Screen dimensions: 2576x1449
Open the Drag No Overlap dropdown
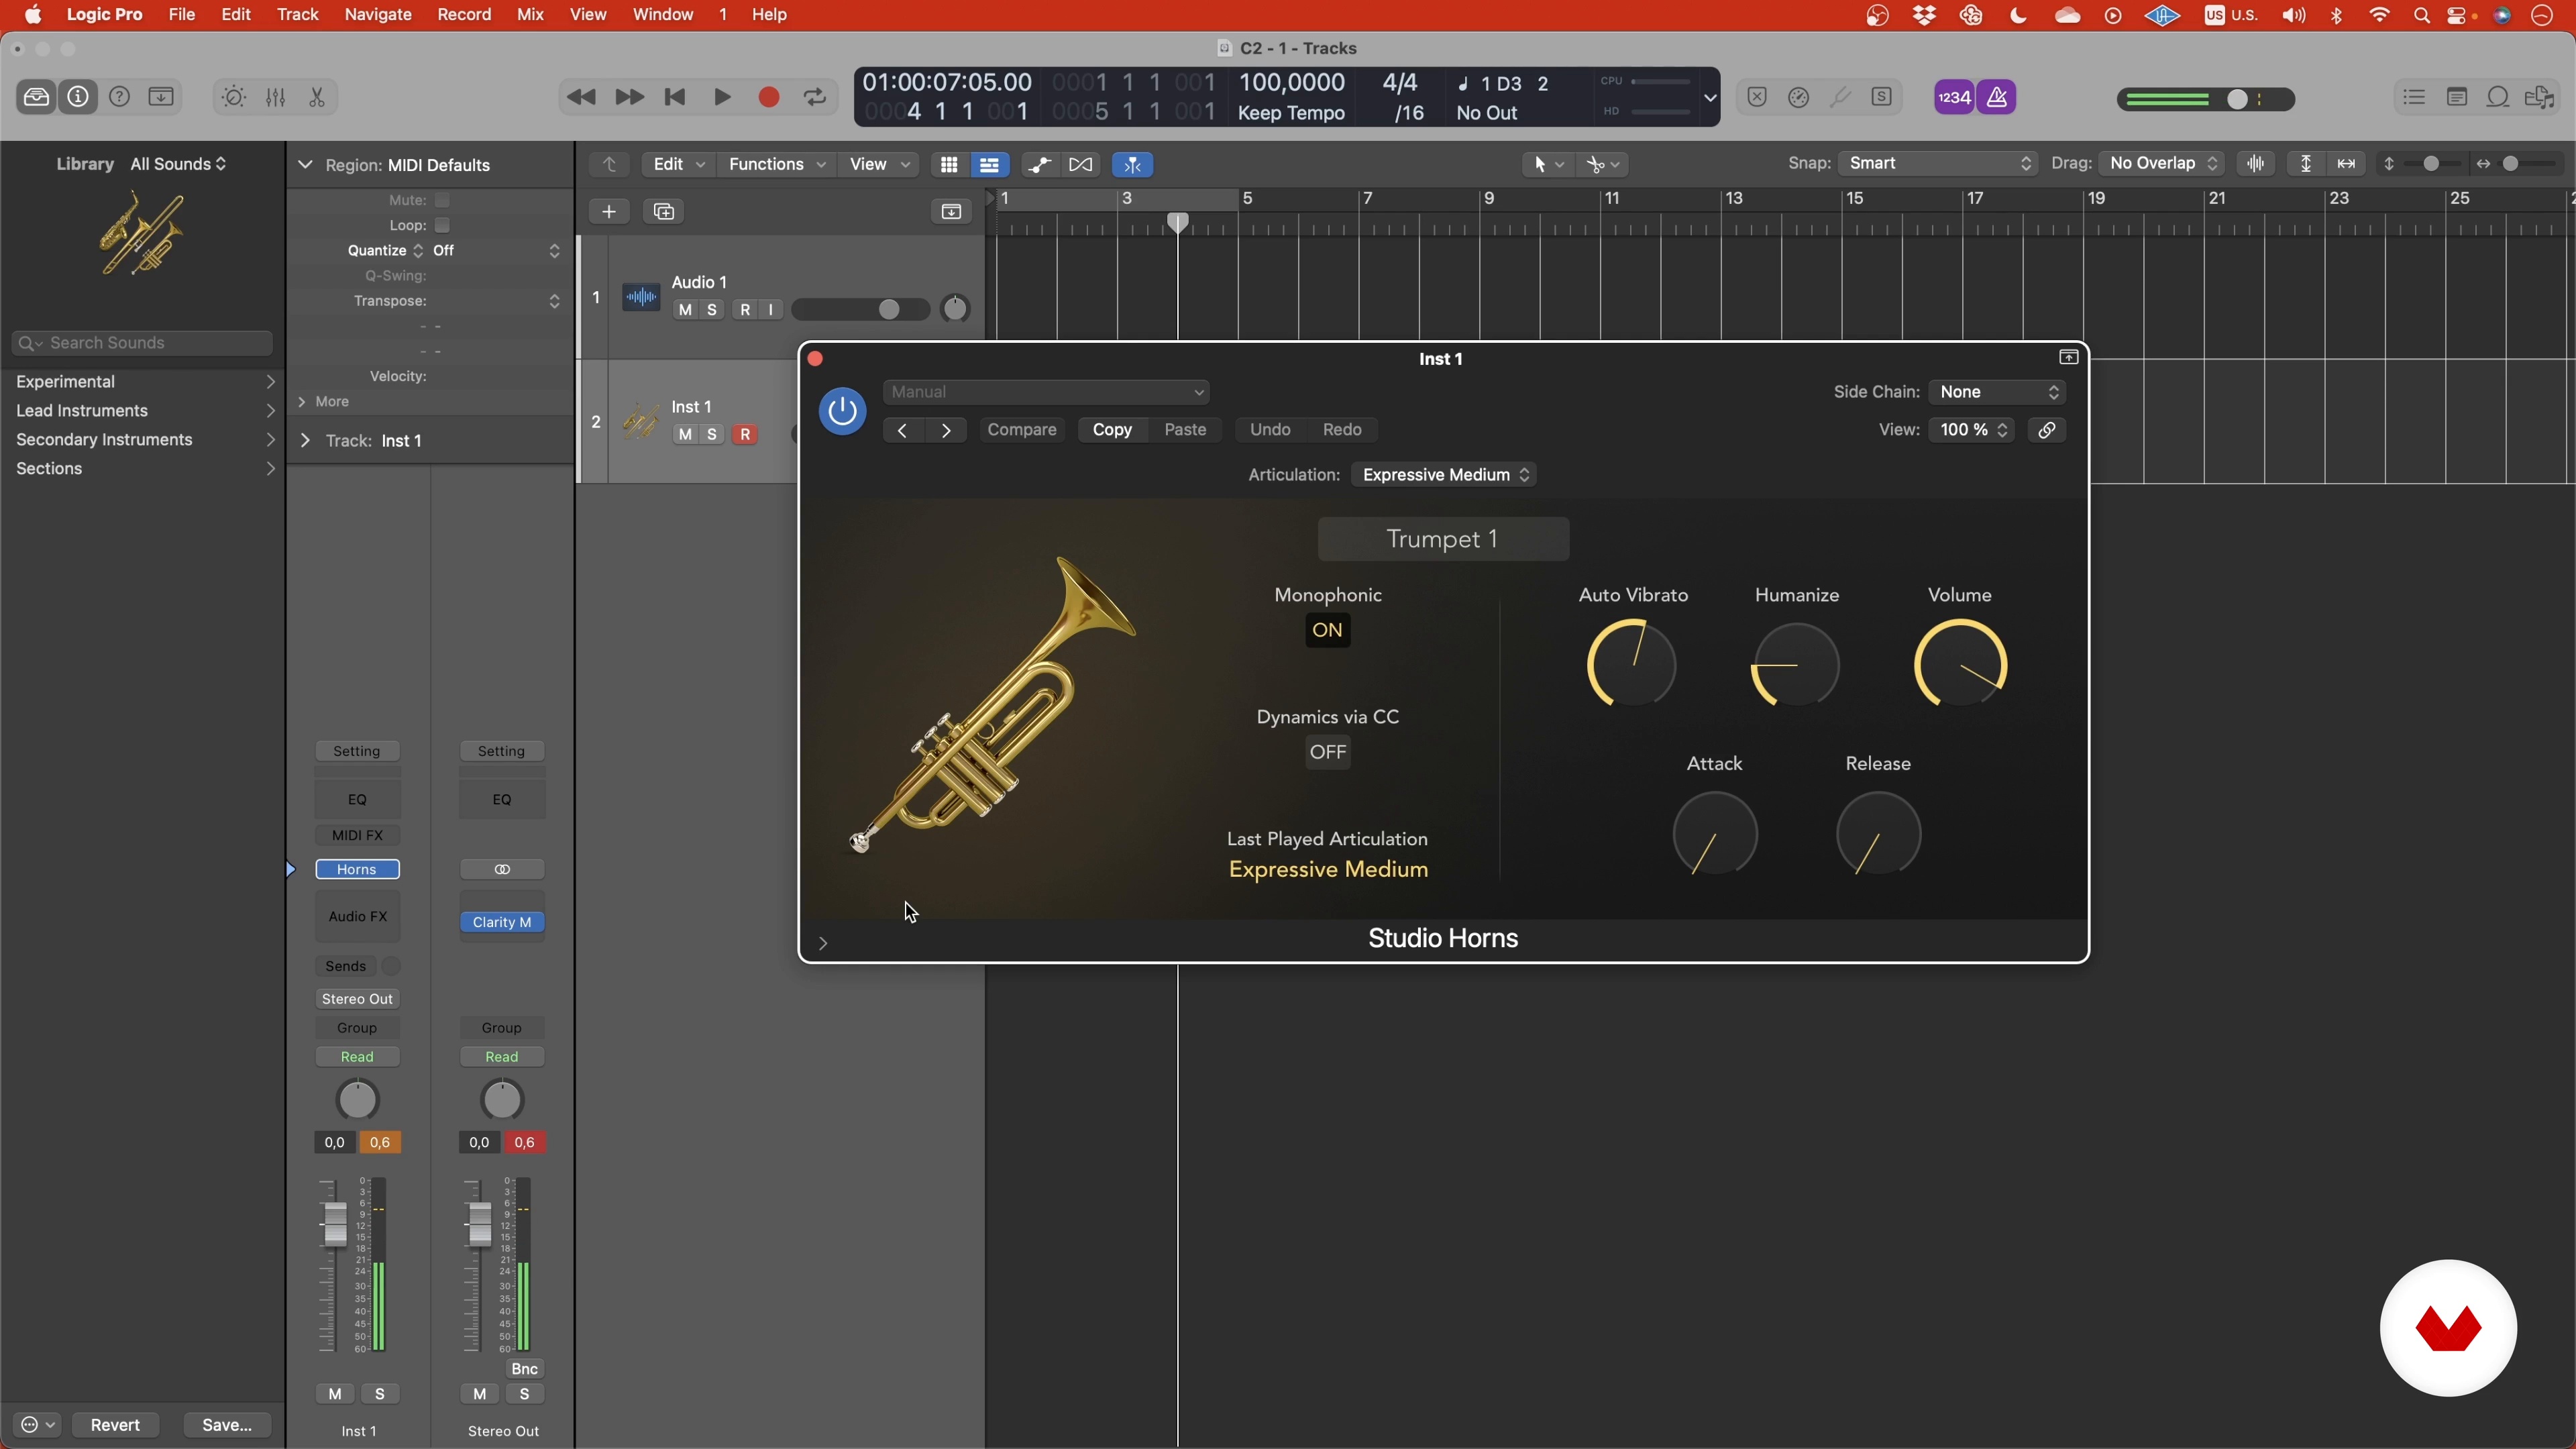pos(2161,163)
